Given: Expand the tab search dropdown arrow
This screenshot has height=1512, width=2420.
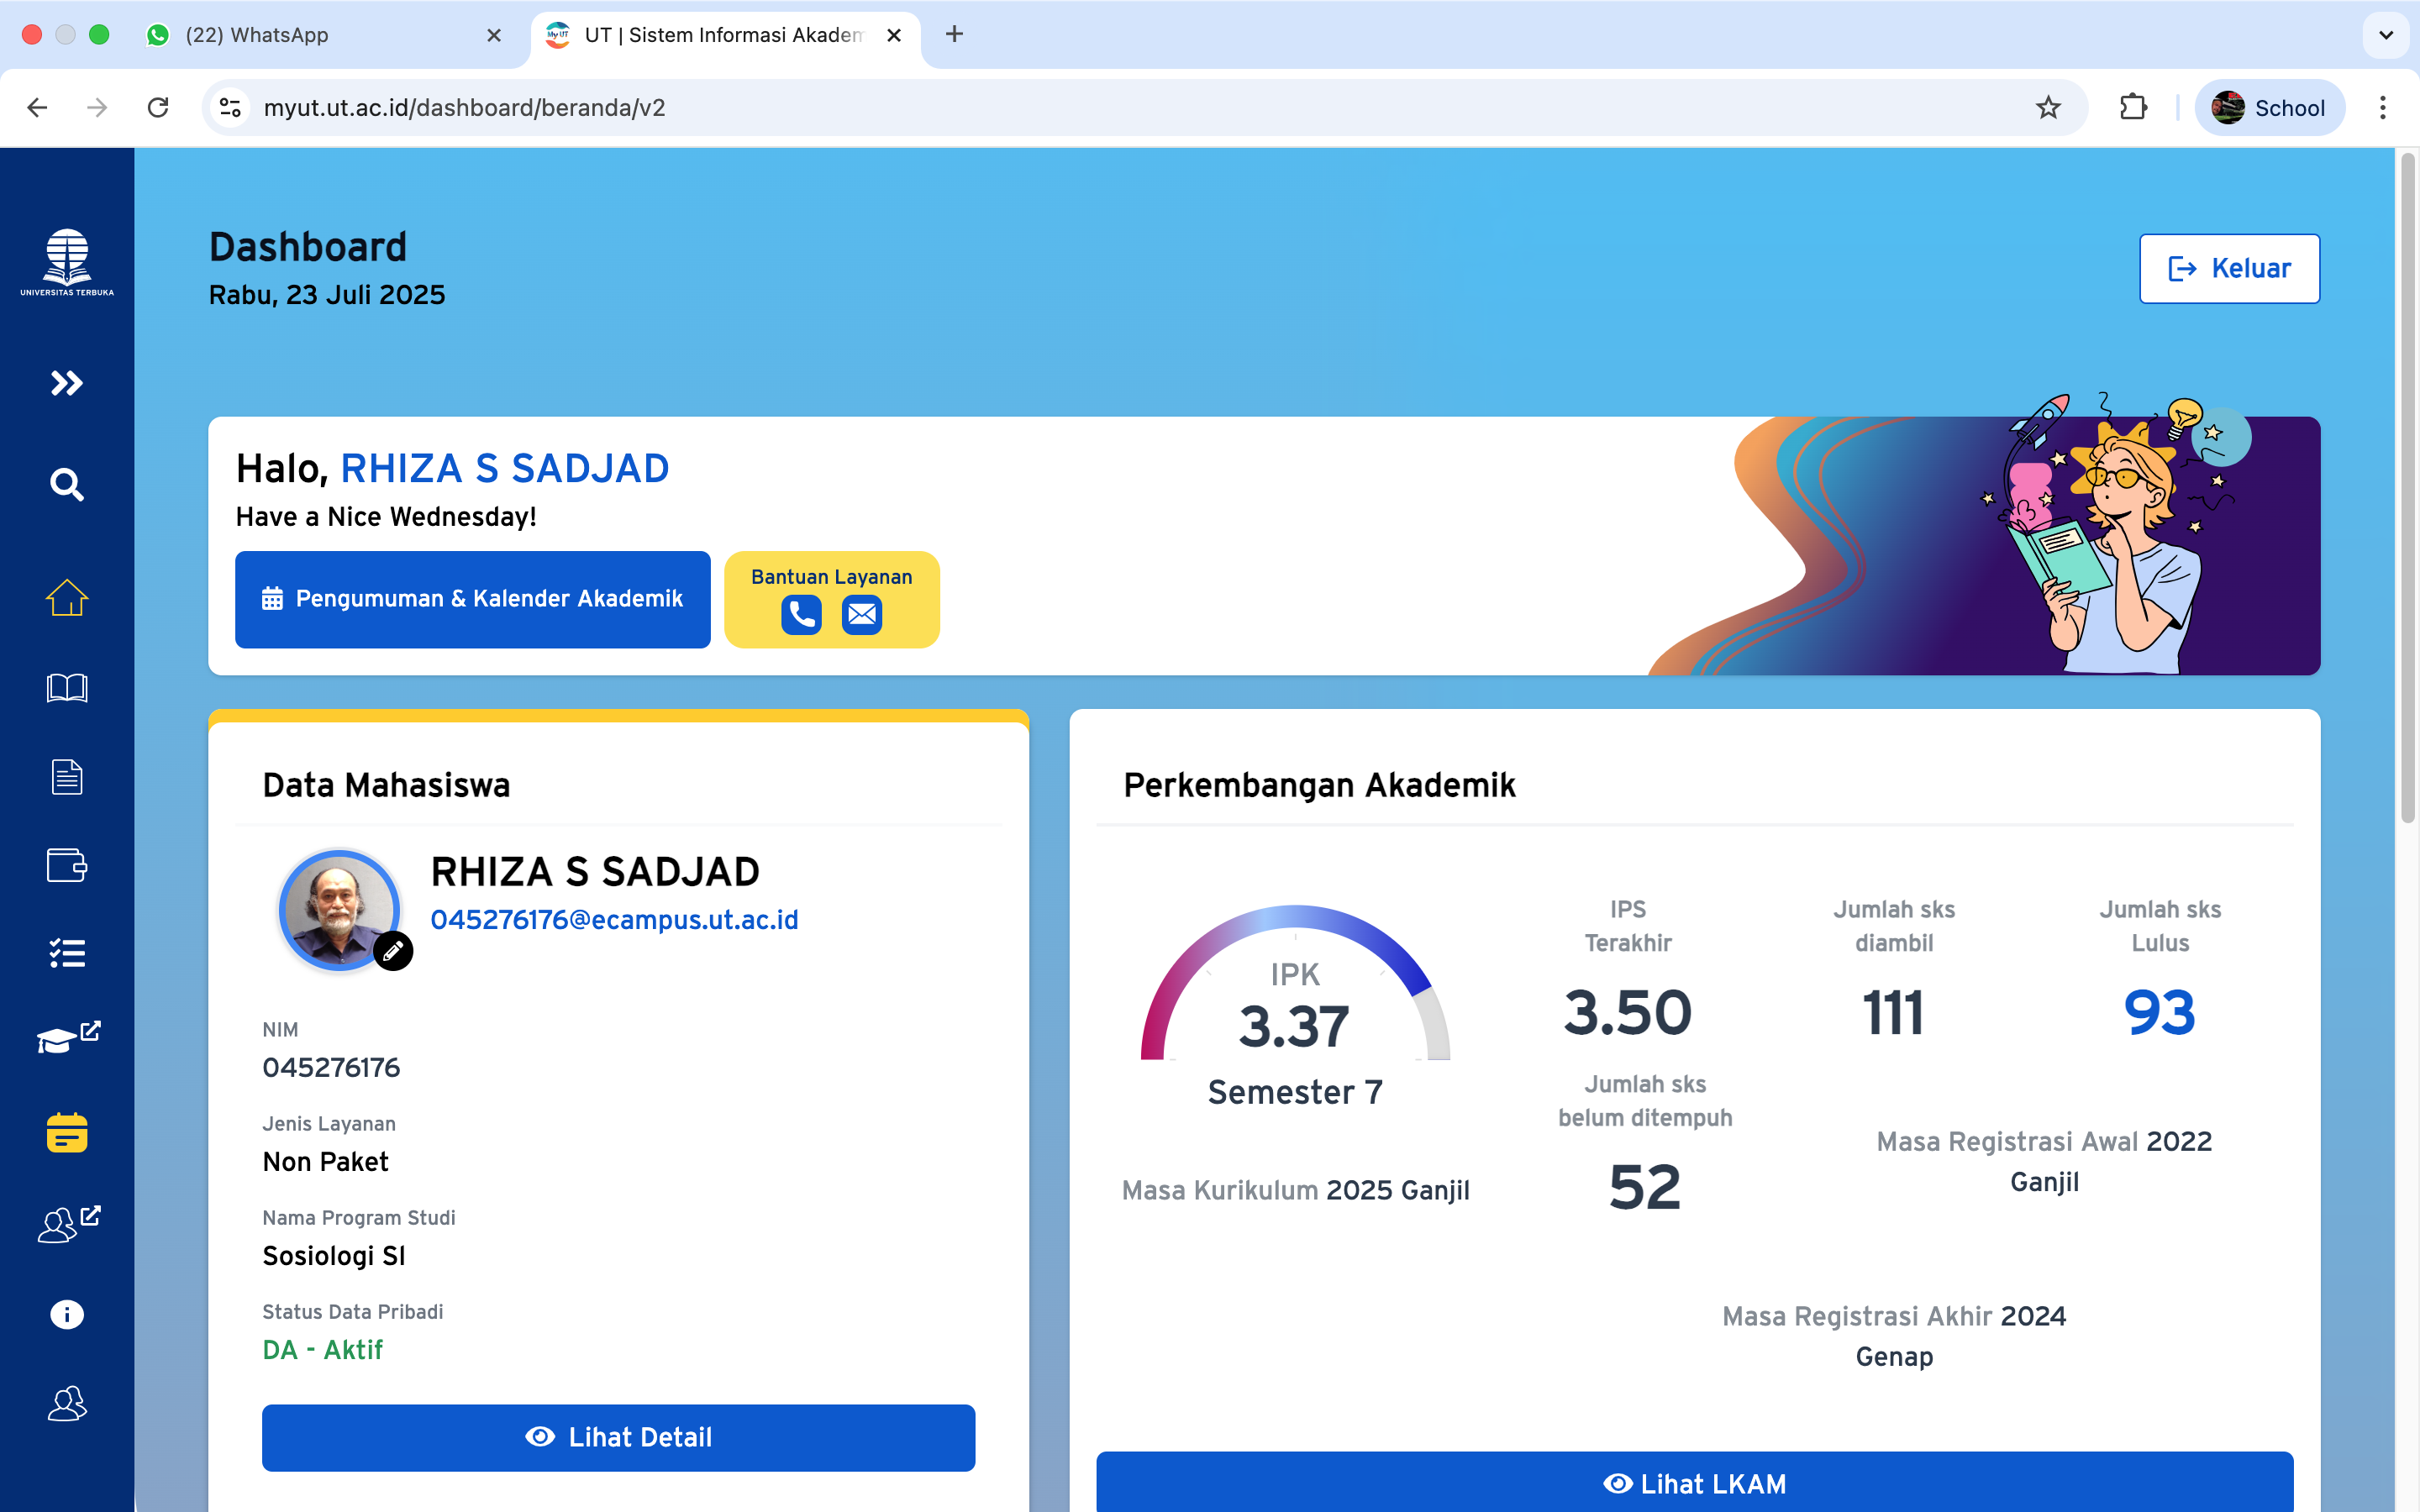Looking at the screenshot, I should pos(2385,35).
